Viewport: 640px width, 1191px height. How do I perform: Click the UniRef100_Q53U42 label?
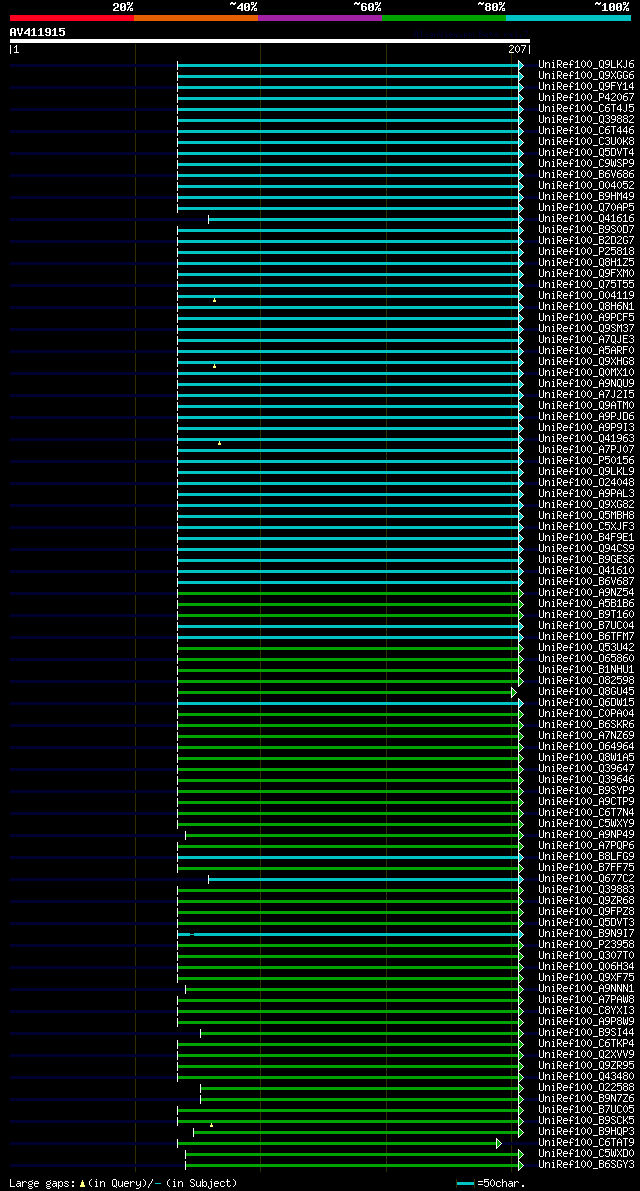point(586,648)
